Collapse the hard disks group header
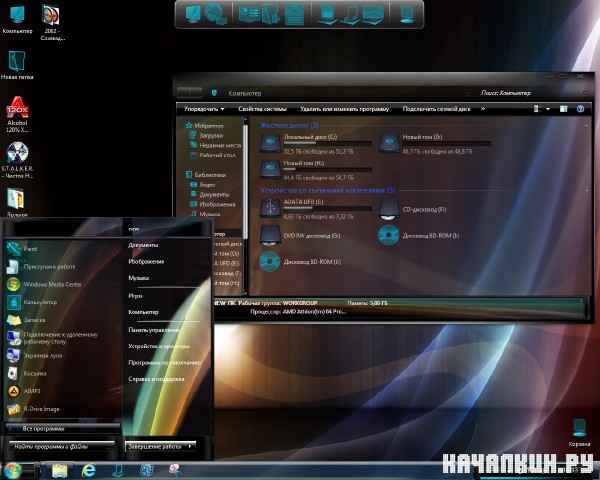This screenshot has width=600, height=480. click(289, 125)
